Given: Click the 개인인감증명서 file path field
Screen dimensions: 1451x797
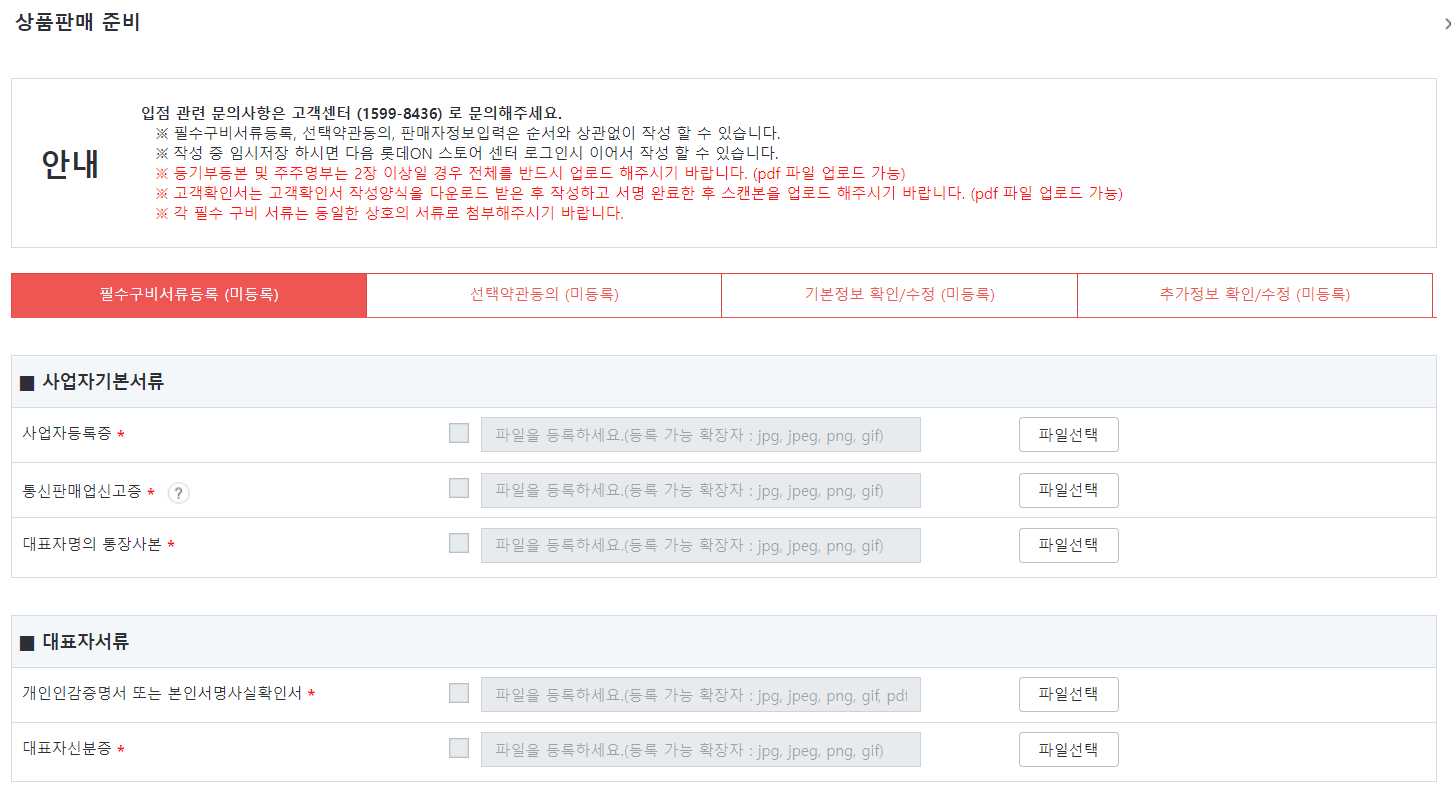Looking at the screenshot, I should [700, 695].
